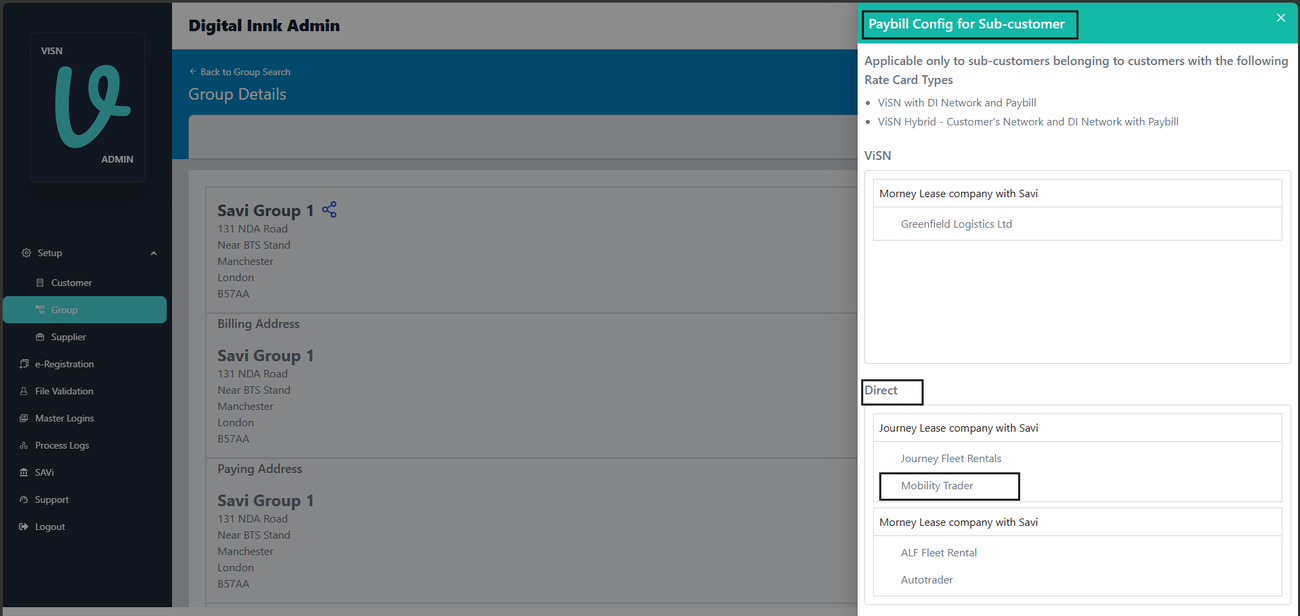The width and height of the screenshot is (1300, 616).
Task: Click the ViSN Admin logo
Action: [87, 107]
